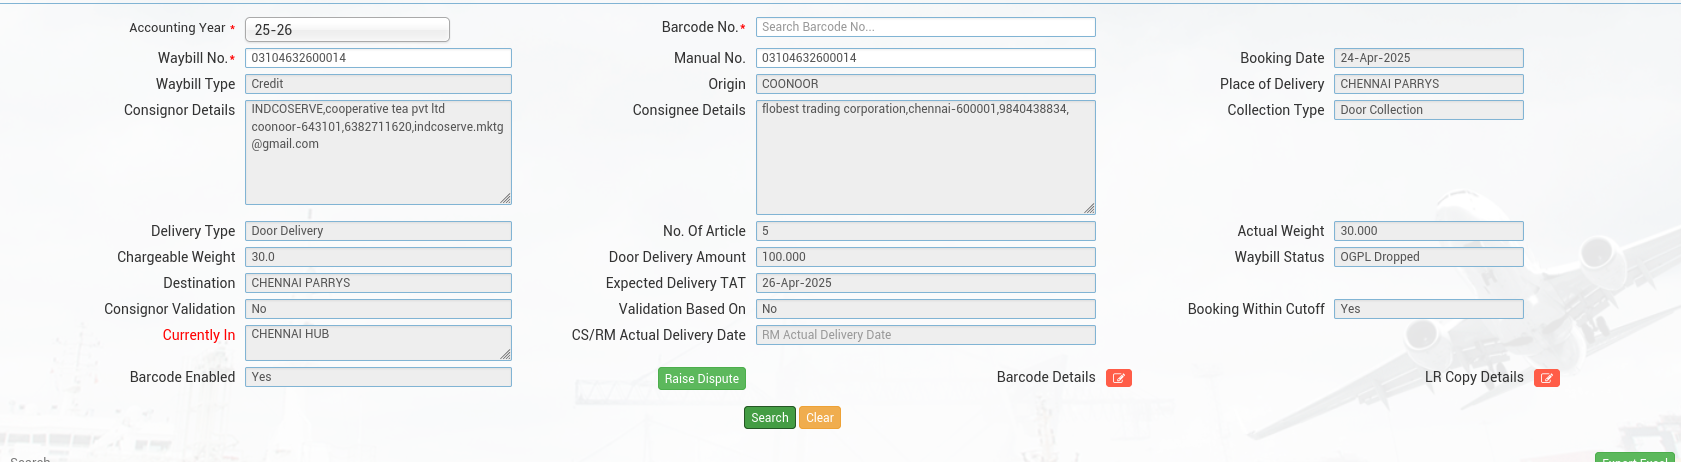Click the Door Delivery Amount field
The width and height of the screenshot is (1681, 462).
925,257
